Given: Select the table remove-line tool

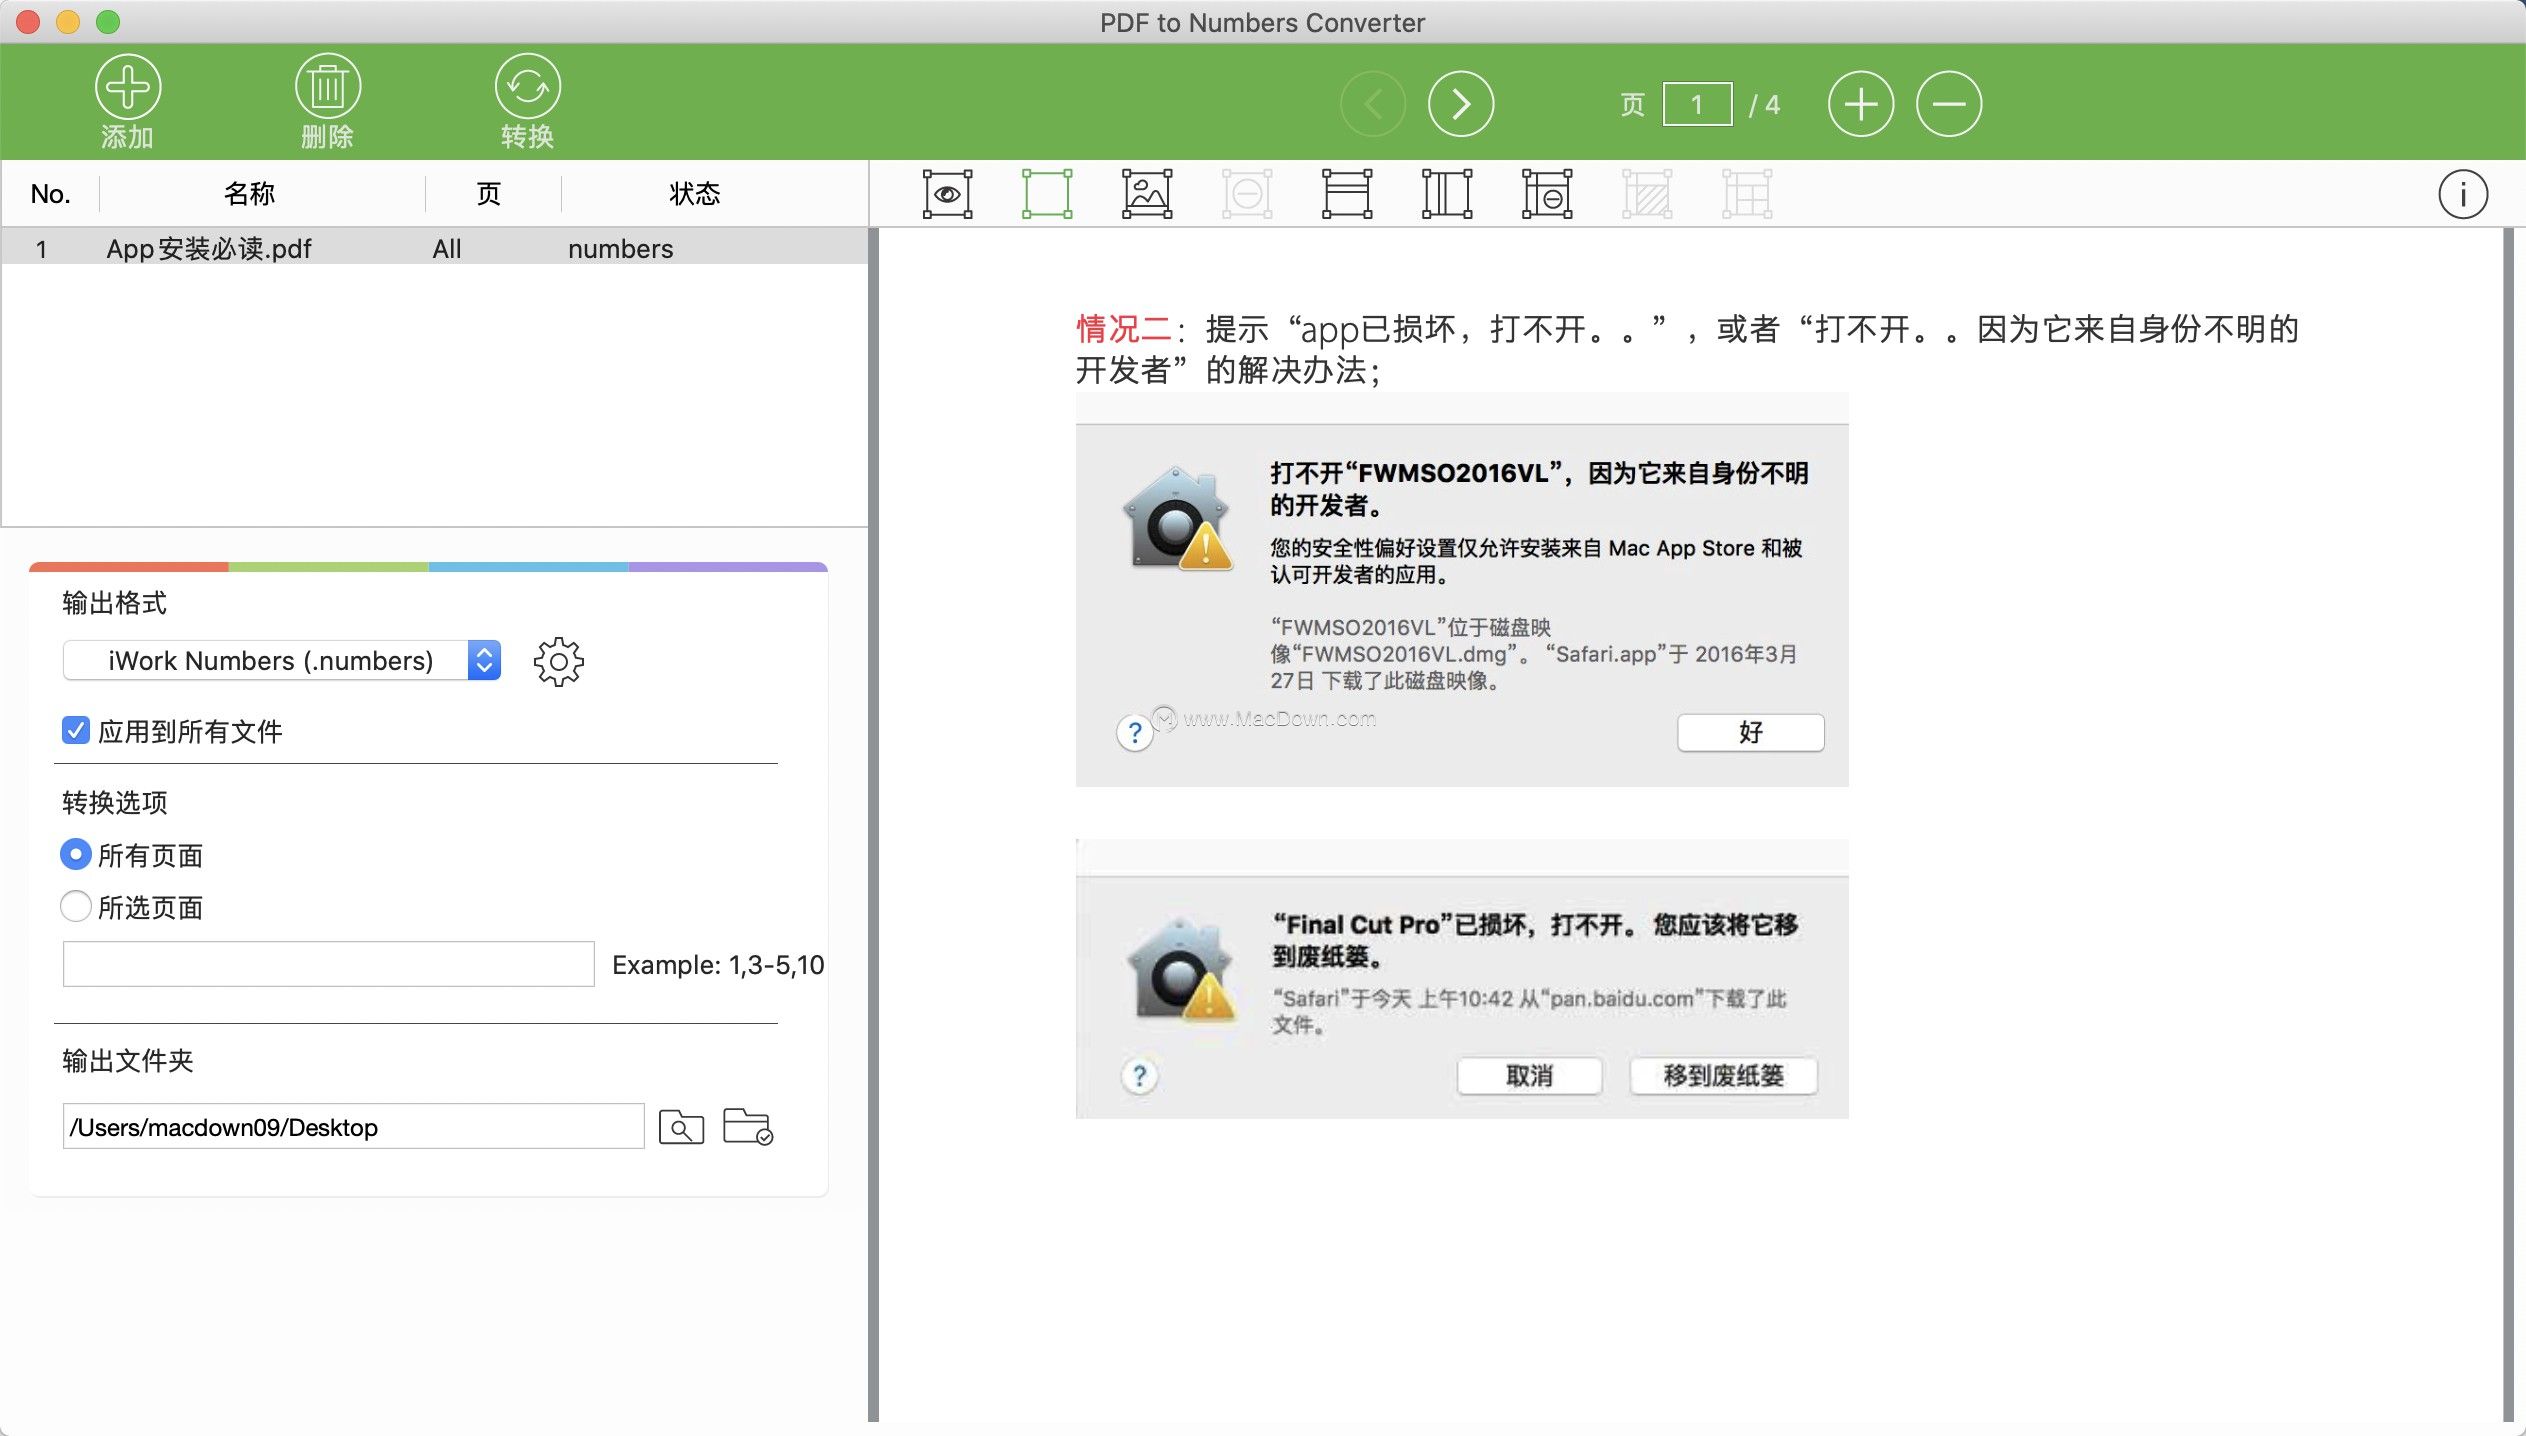Looking at the screenshot, I should tap(1547, 194).
